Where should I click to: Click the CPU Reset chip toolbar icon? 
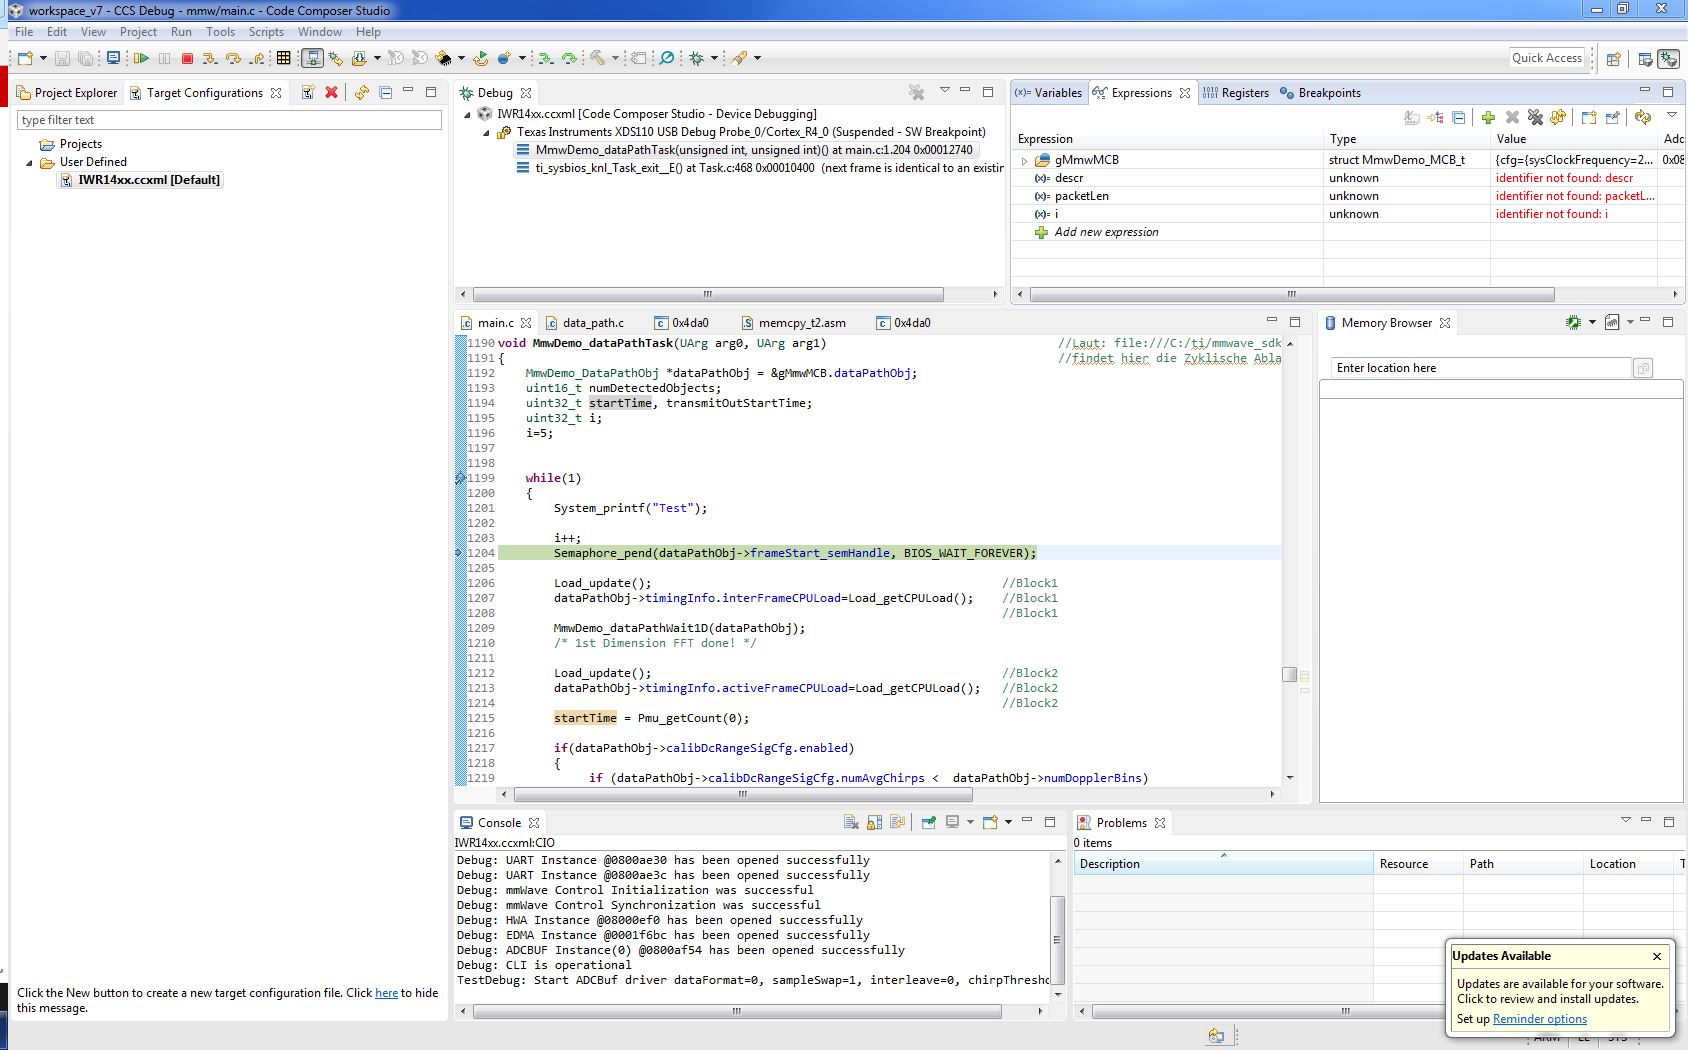(x=443, y=59)
